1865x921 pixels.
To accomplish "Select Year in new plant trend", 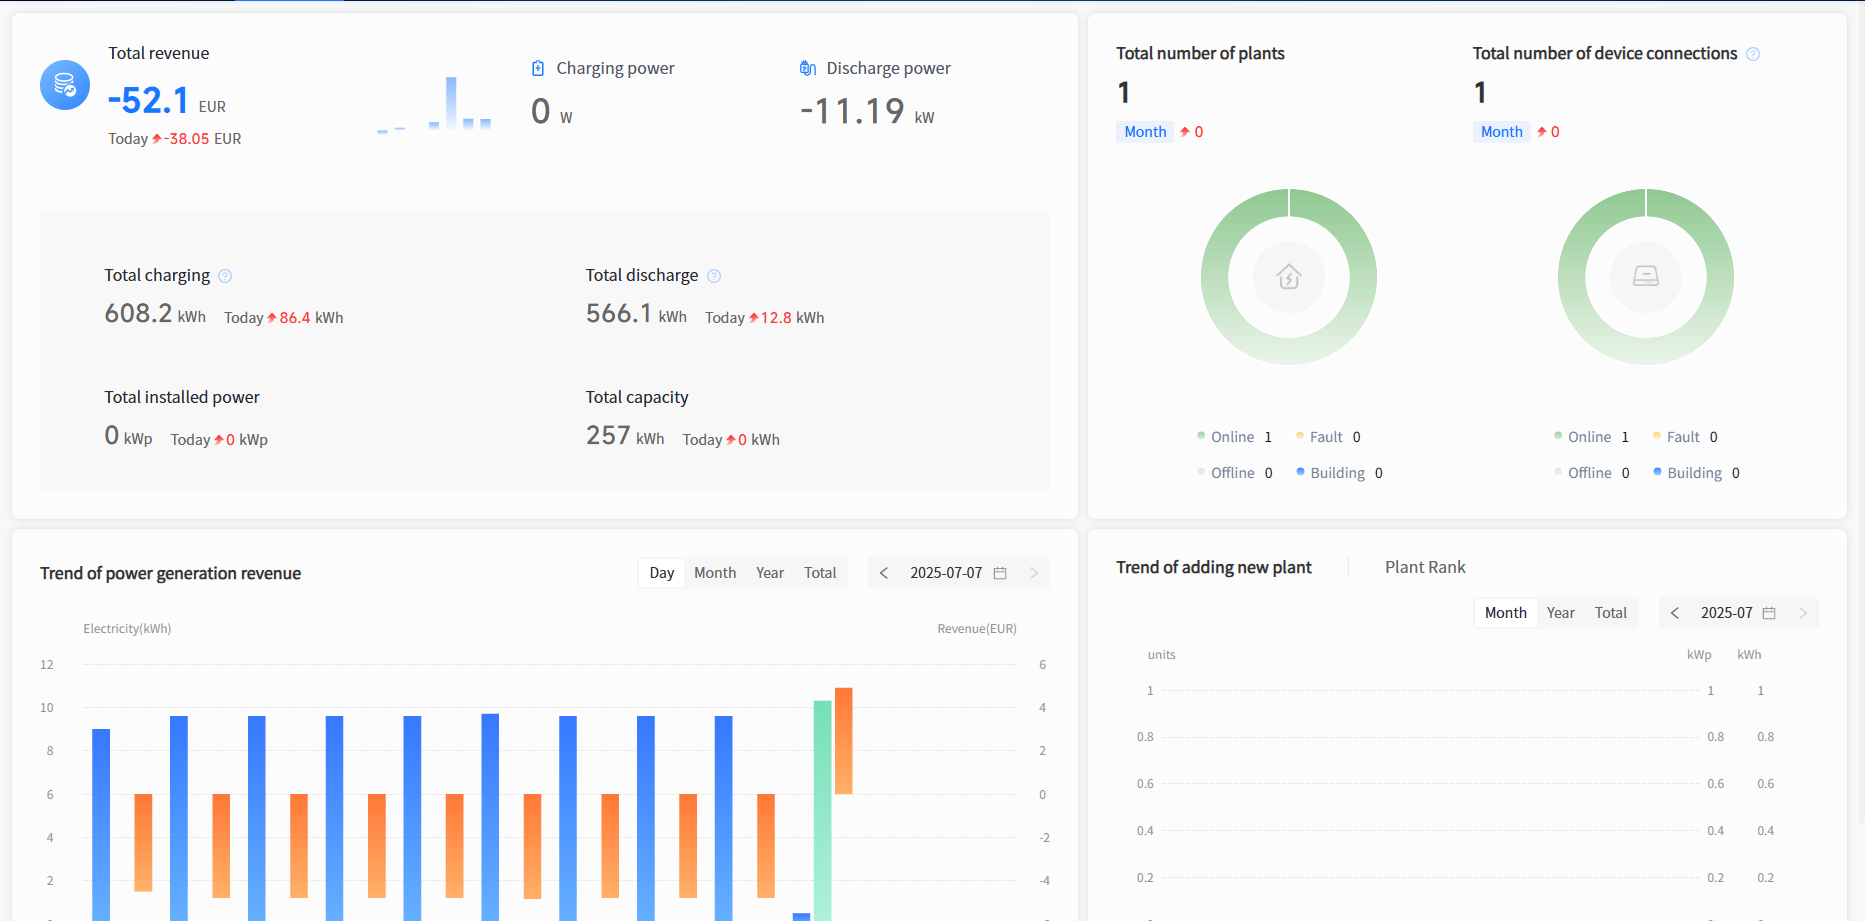I will (1560, 613).
